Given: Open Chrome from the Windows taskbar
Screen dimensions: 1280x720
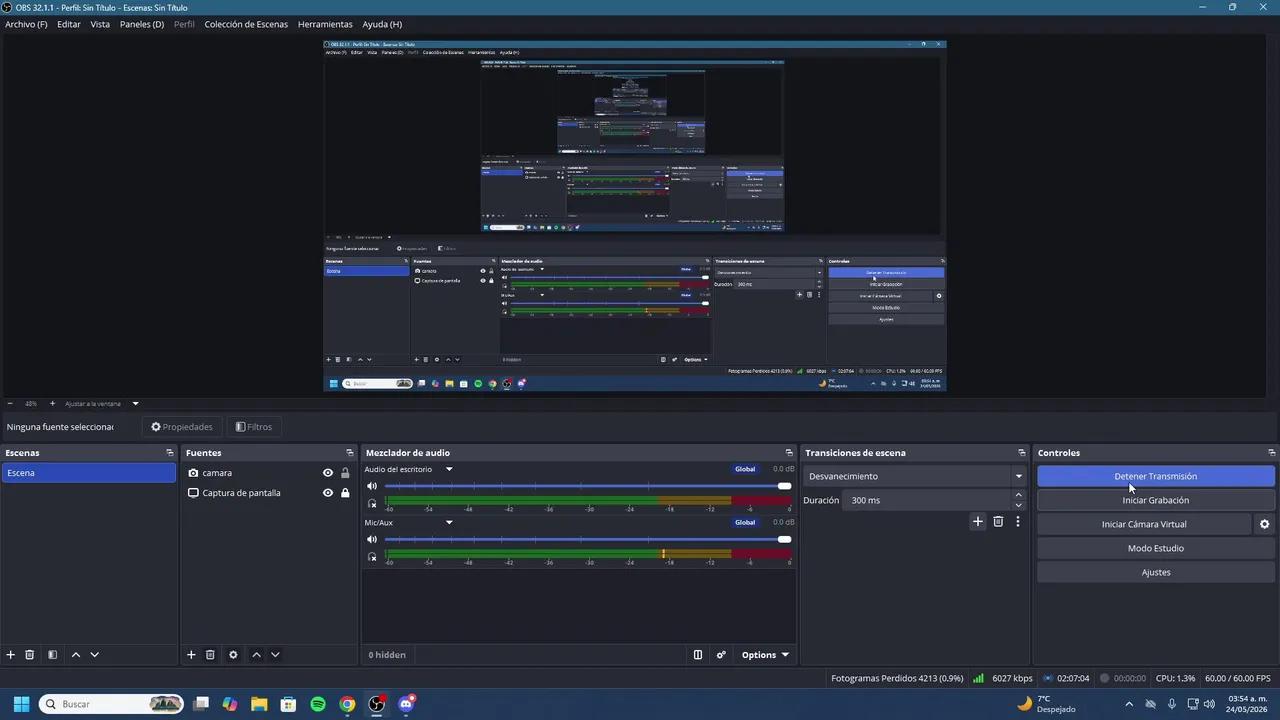Looking at the screenshot, I should pos(347,704).
